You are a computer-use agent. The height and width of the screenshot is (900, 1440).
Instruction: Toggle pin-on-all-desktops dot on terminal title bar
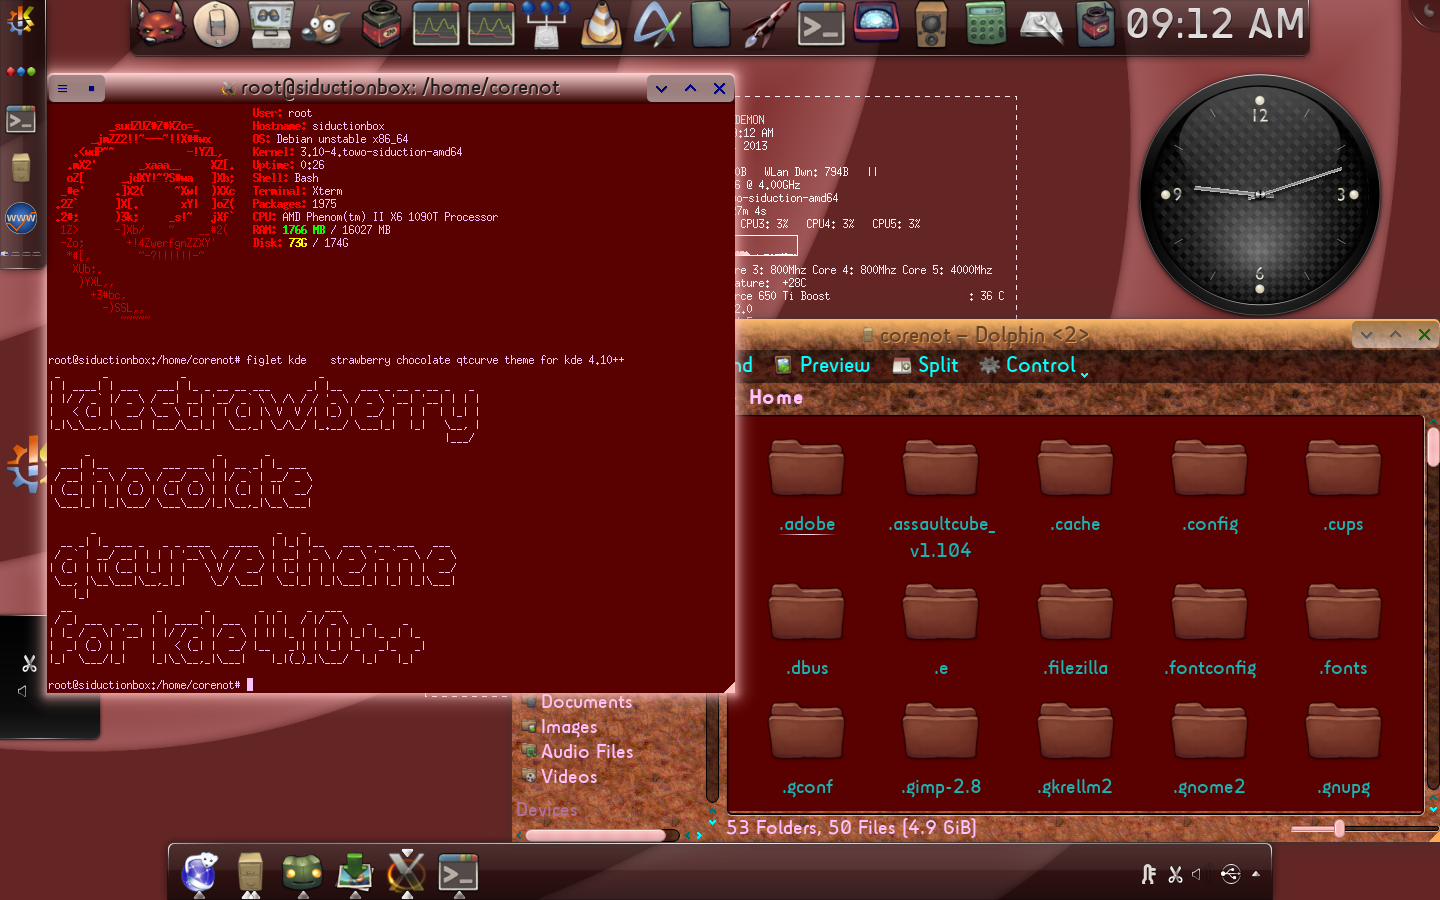91,88
